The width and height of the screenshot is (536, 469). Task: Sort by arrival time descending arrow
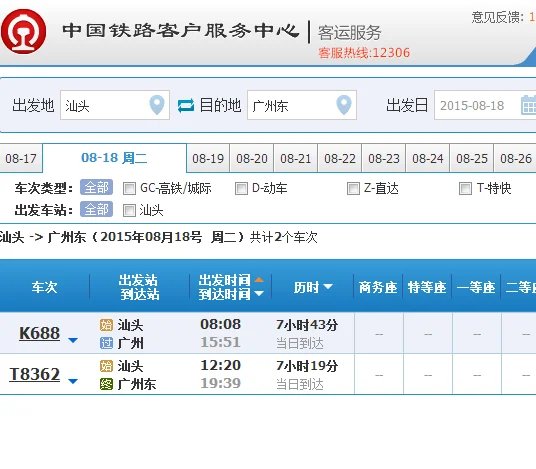coord(259,293)
